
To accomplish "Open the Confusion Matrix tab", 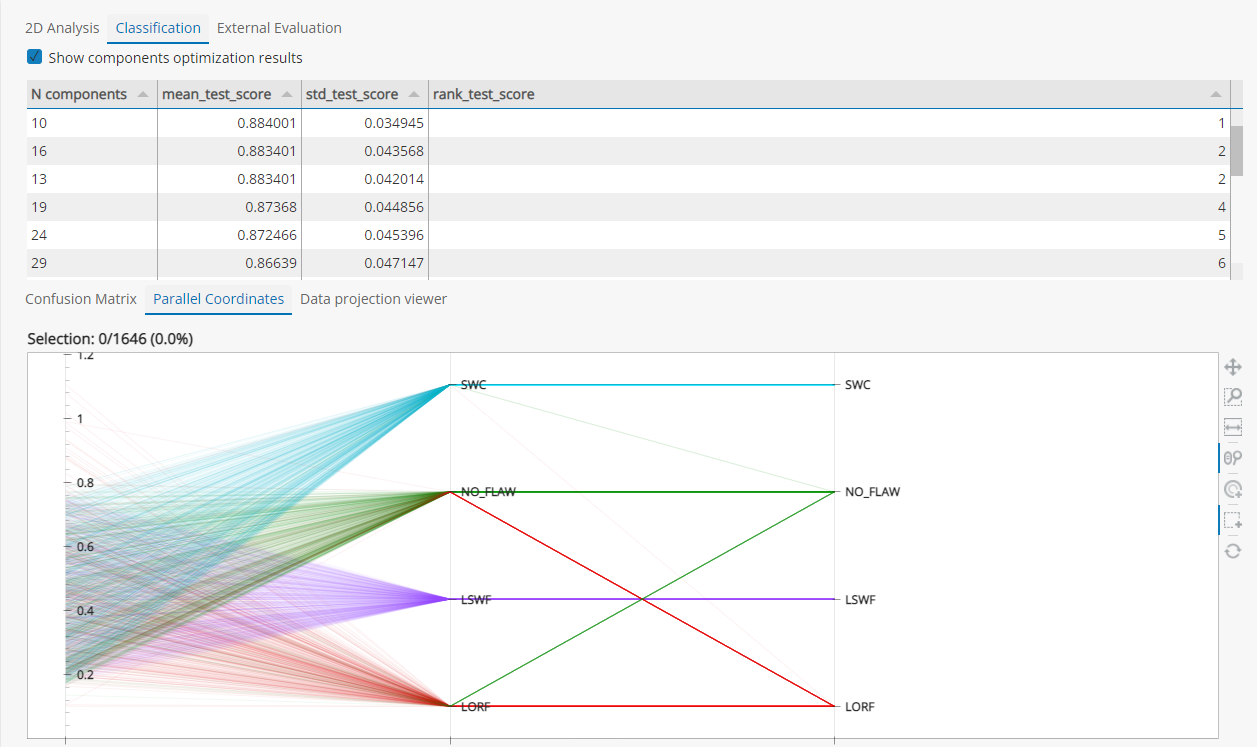I will coord(81,299).
